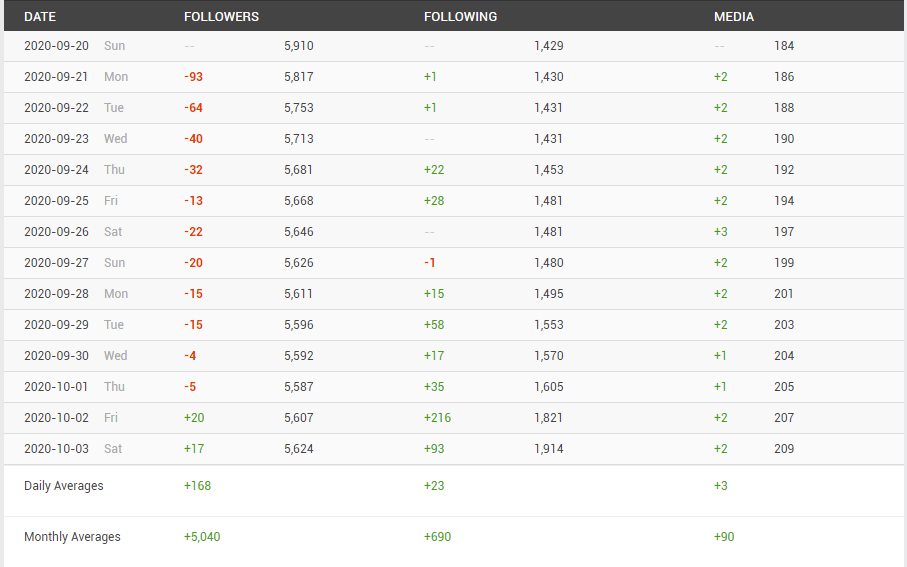Select the 2020-09-28 date cell
Image resolution: width=907 pixels, height=567 pixels.
[x=56, y=294]
